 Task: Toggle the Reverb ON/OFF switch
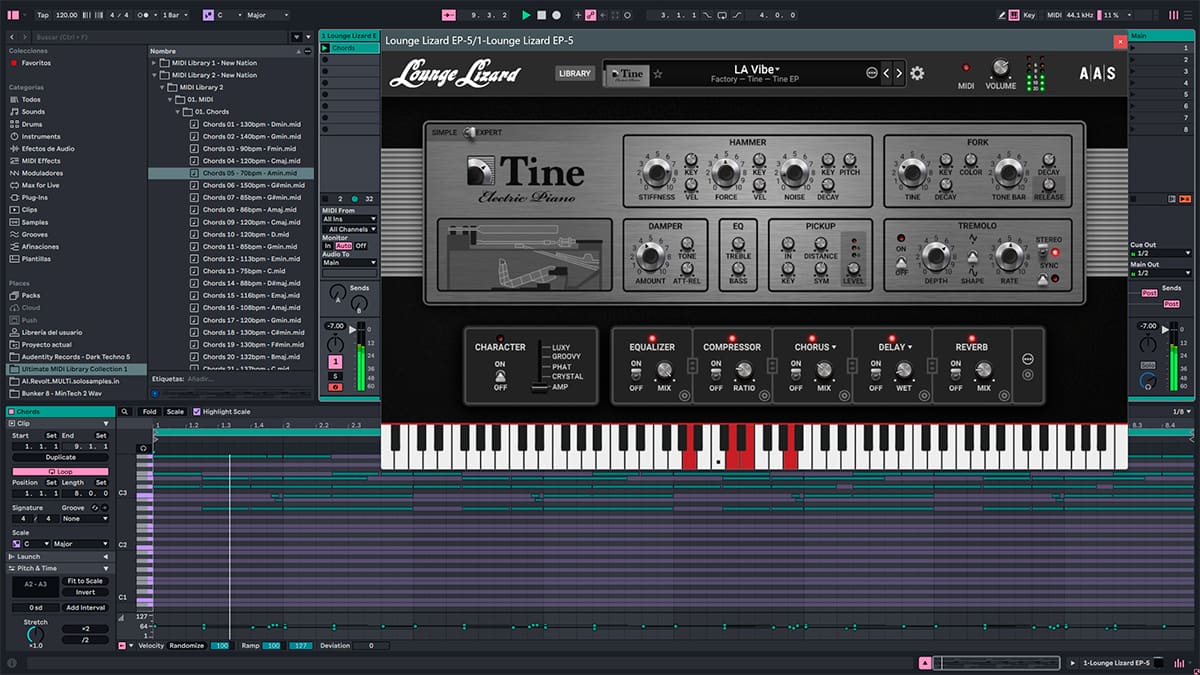coord(955,376)
